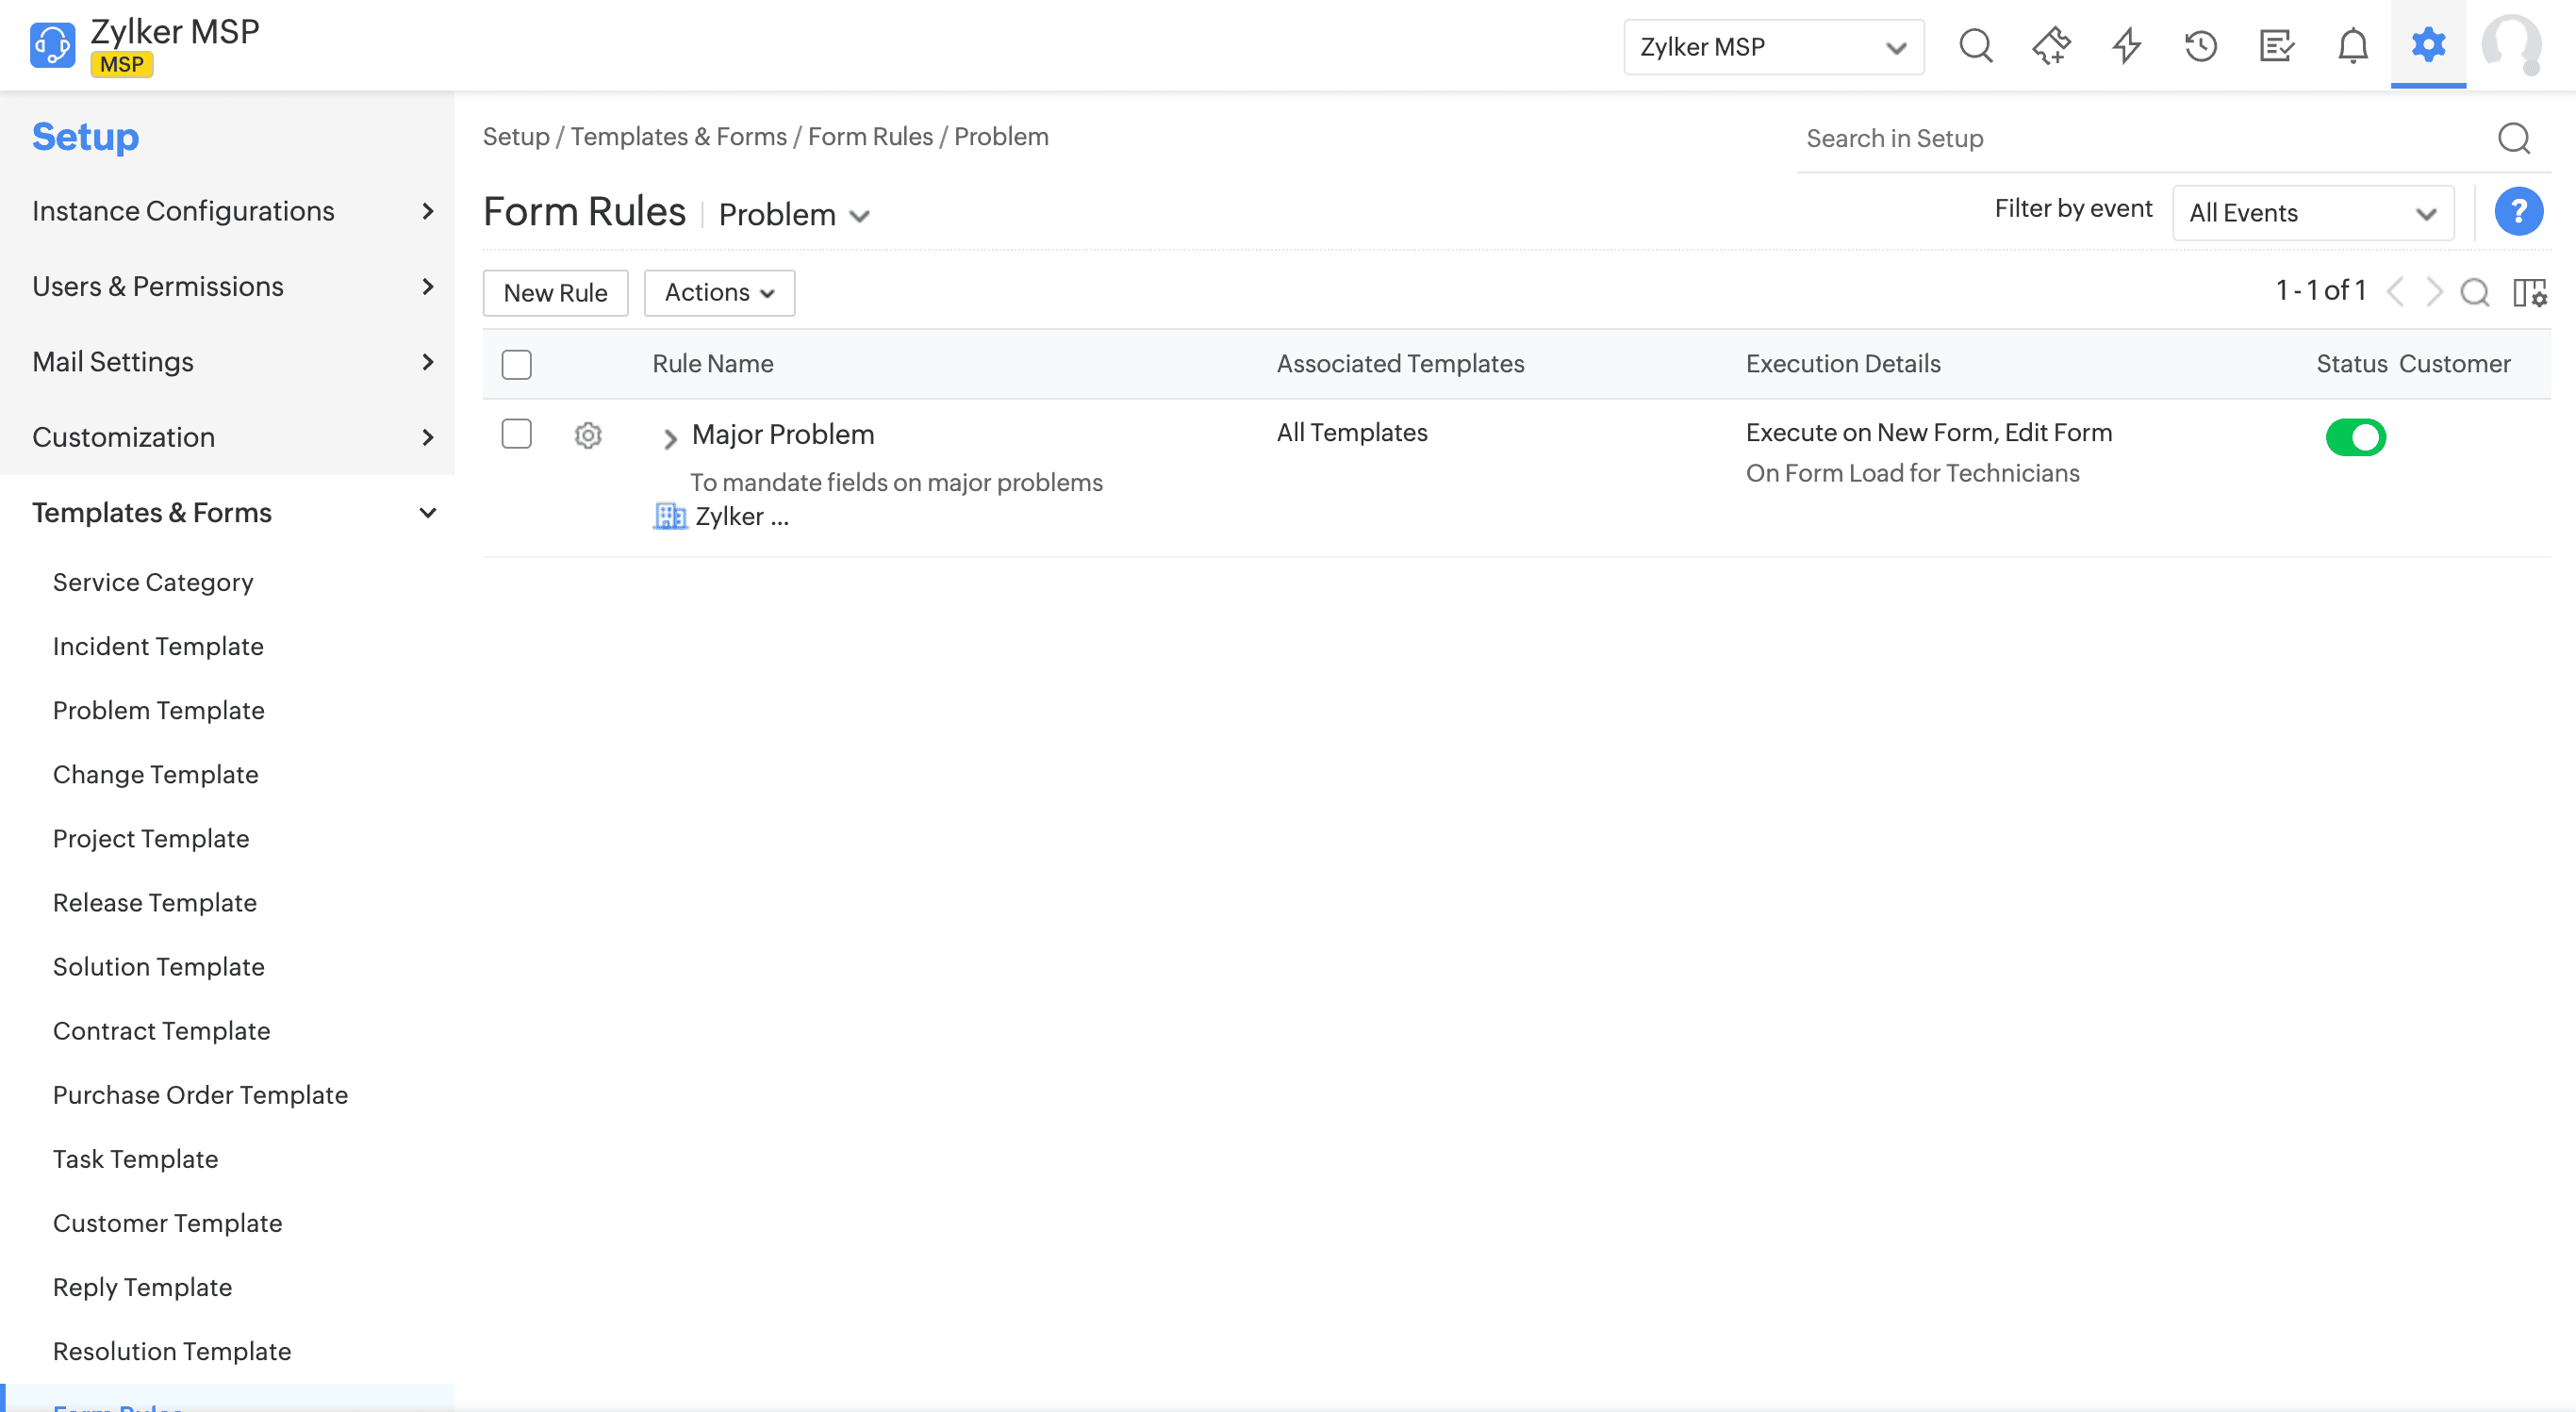Disable the Major Problem status toggle
Screen dimensions: 2576x1412
point(2355,437)
